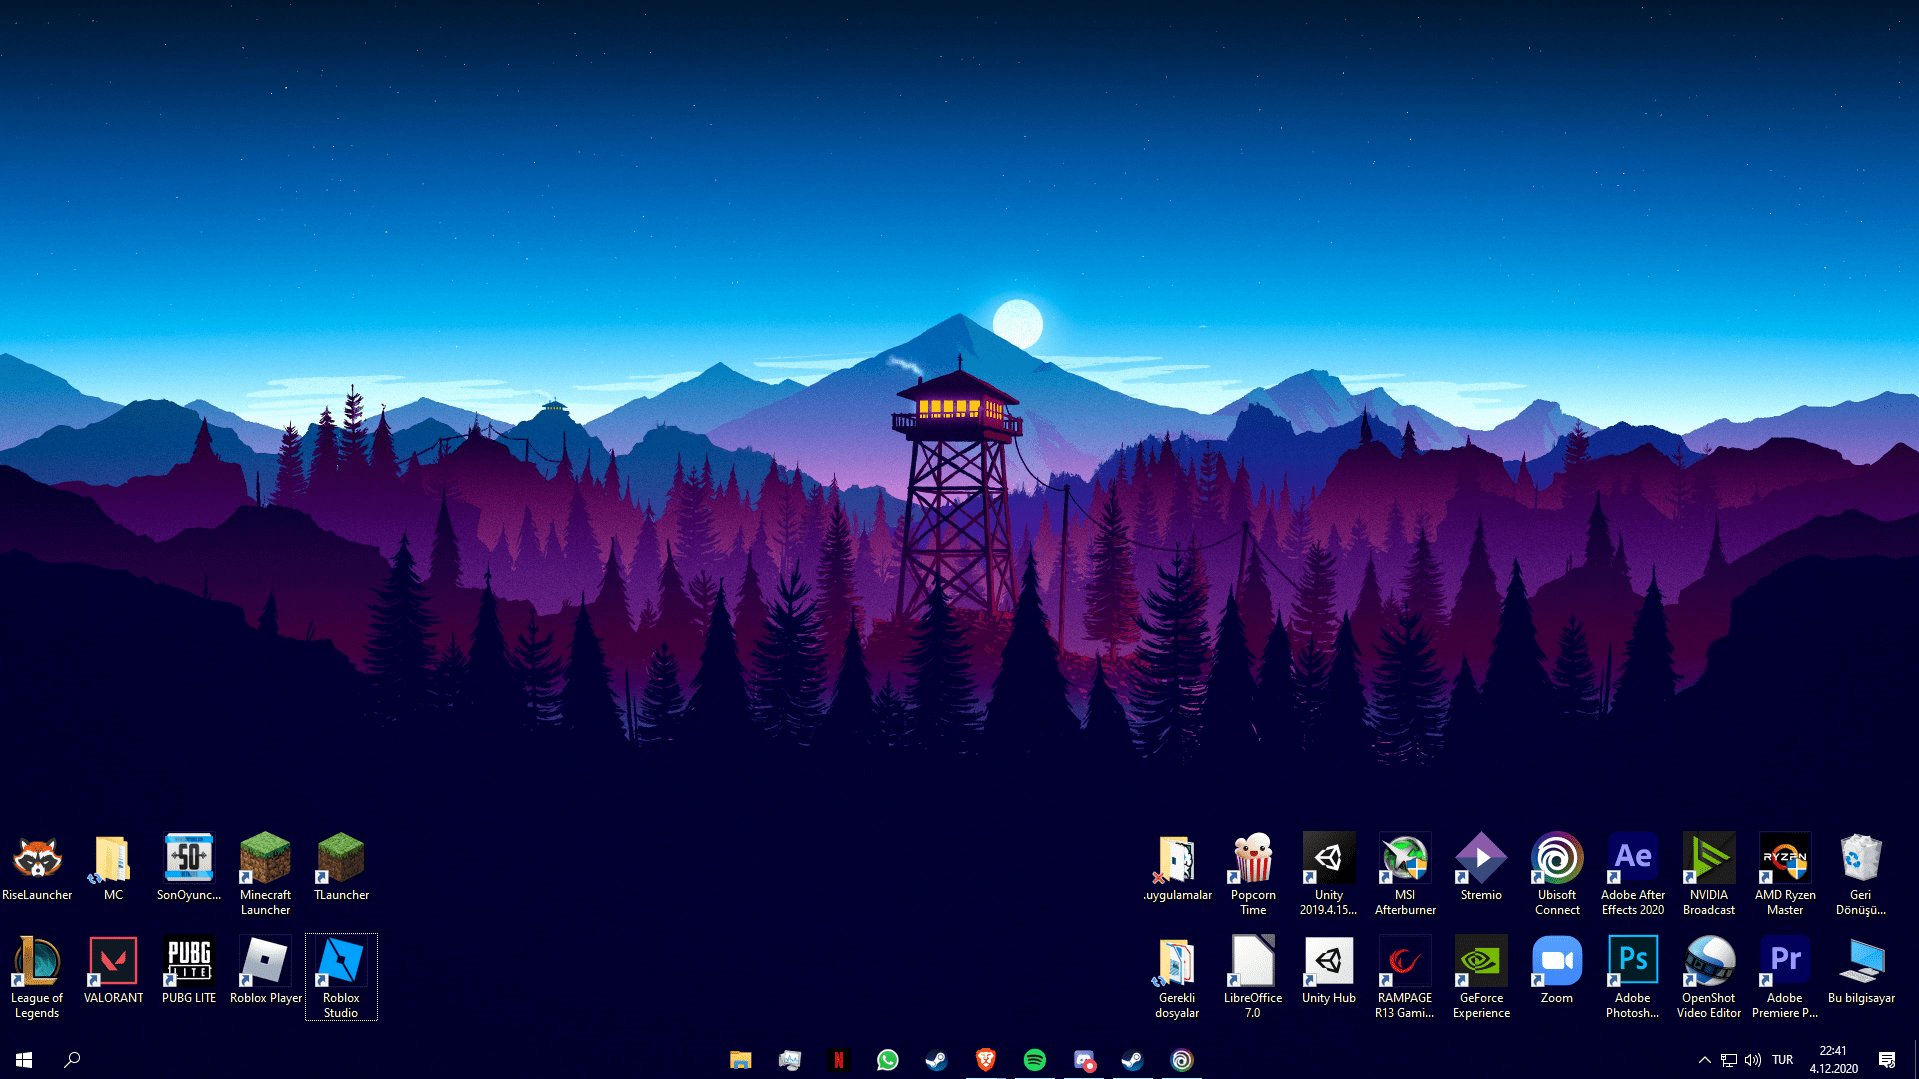
Task: Select the Stremio desktop icon
Action: [x=1481, y=867]
